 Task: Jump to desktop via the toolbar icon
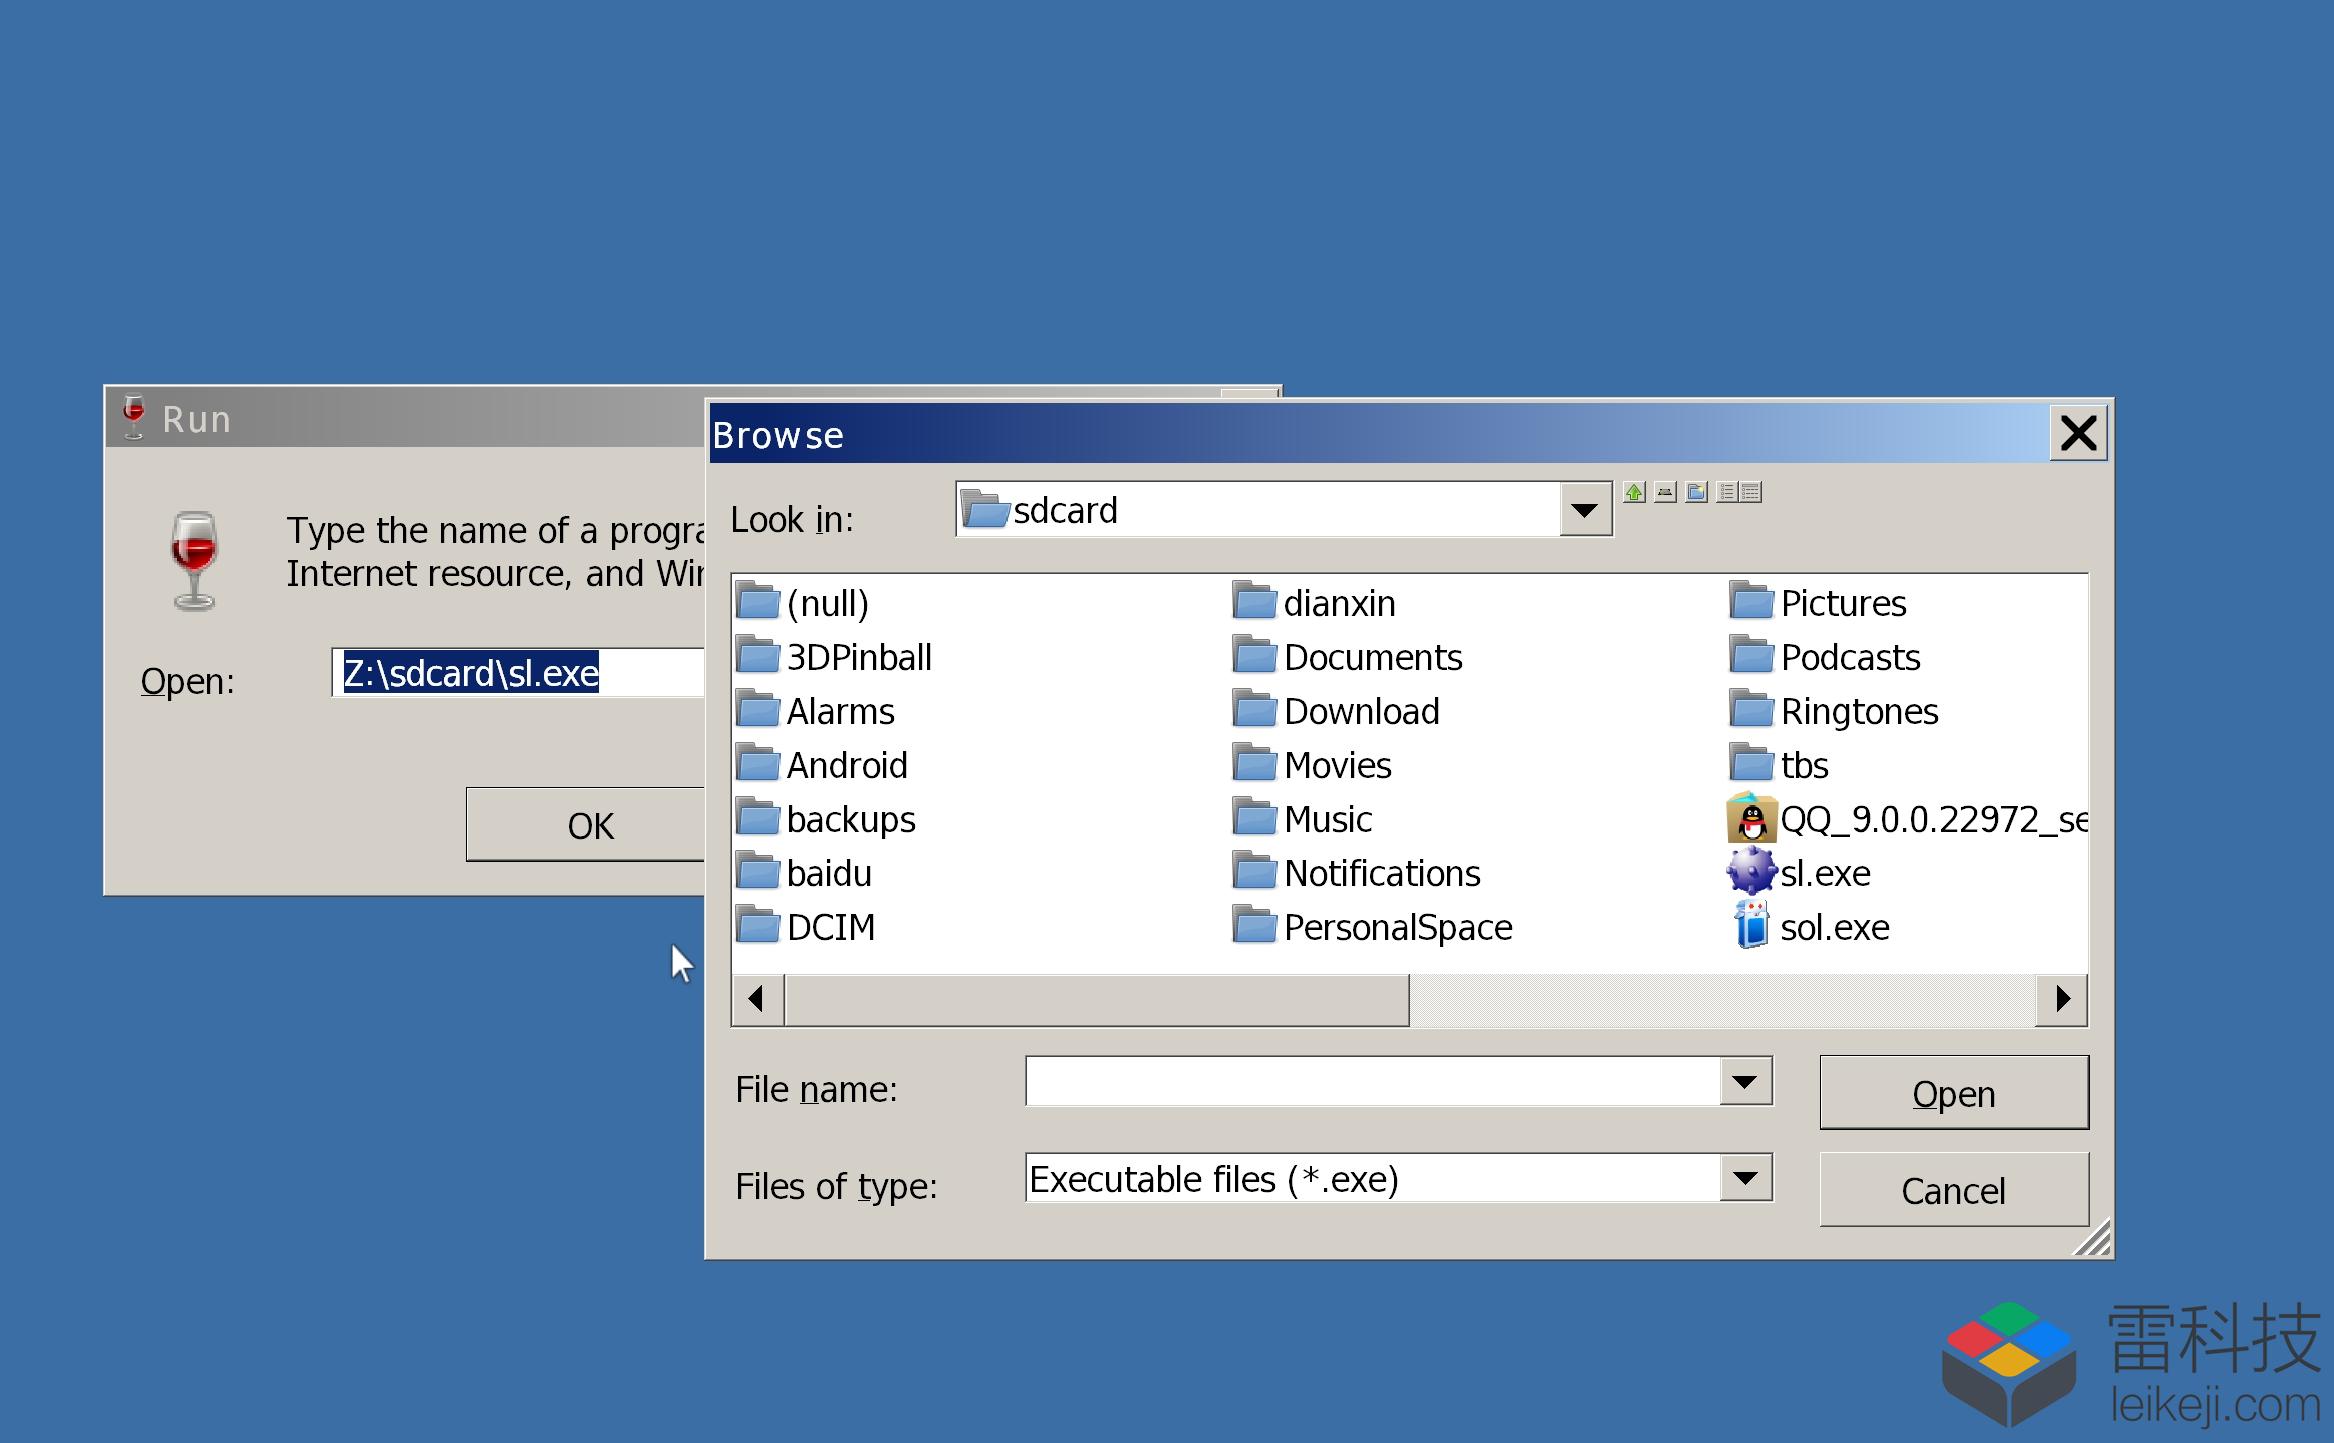(1665, 492)
